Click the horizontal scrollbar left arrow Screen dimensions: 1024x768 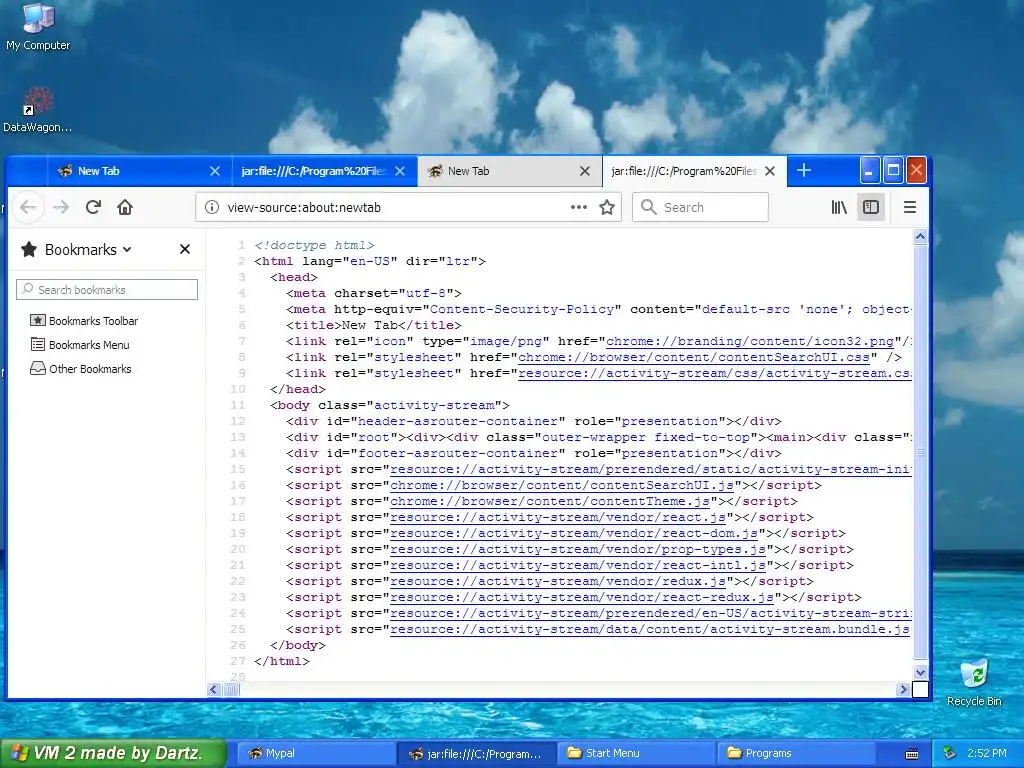click(x=214, y=689)
